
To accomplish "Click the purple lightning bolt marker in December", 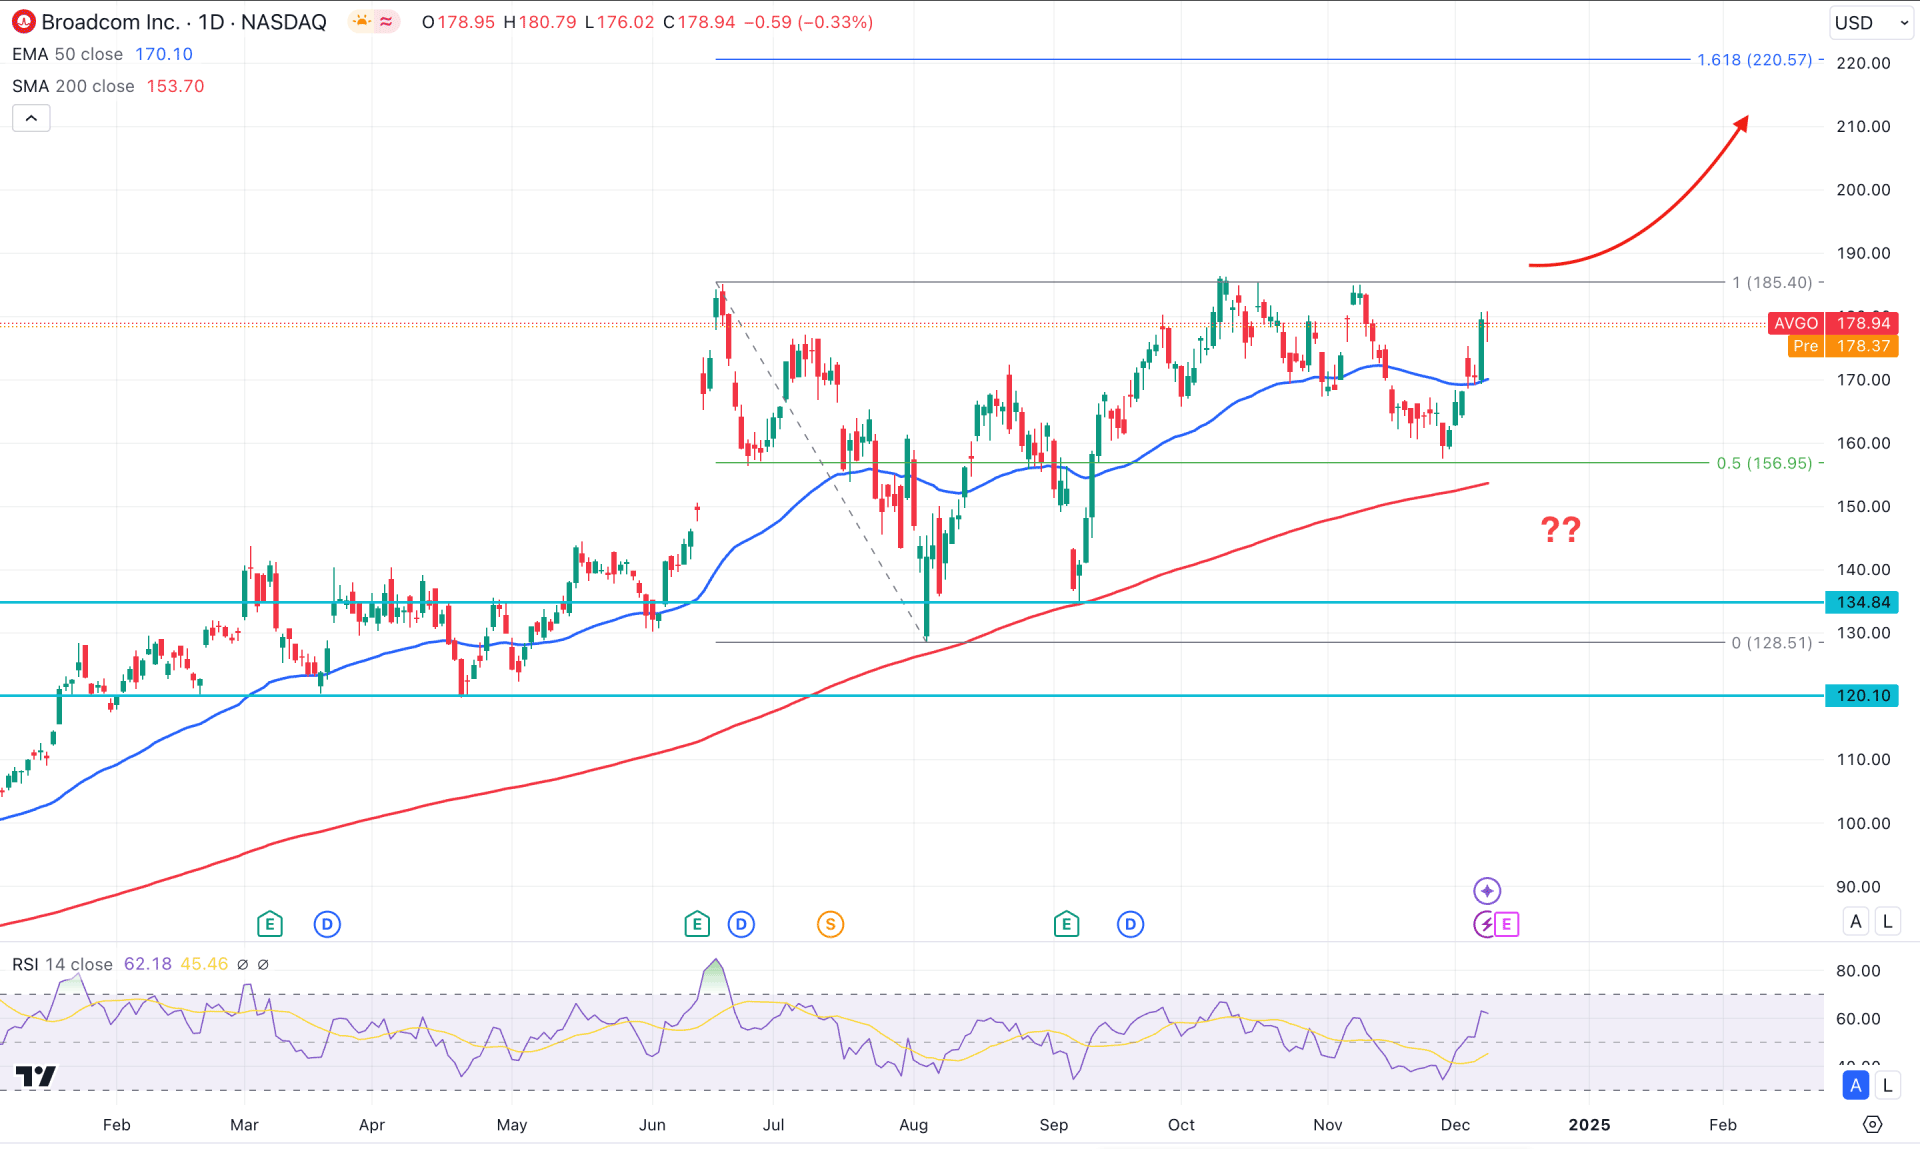I will 1485,924.
